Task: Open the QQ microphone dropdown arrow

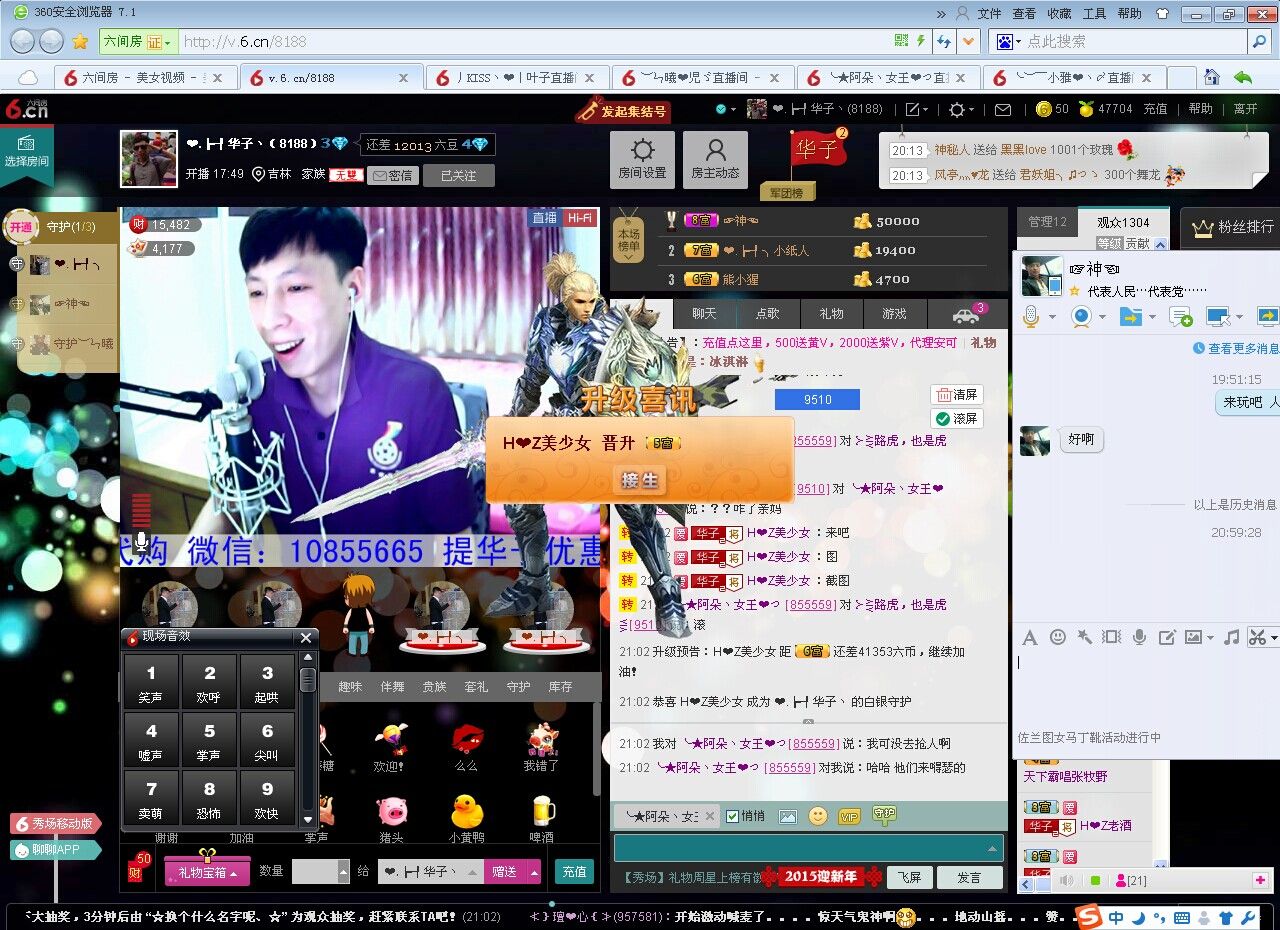Action: (1052, 317)
